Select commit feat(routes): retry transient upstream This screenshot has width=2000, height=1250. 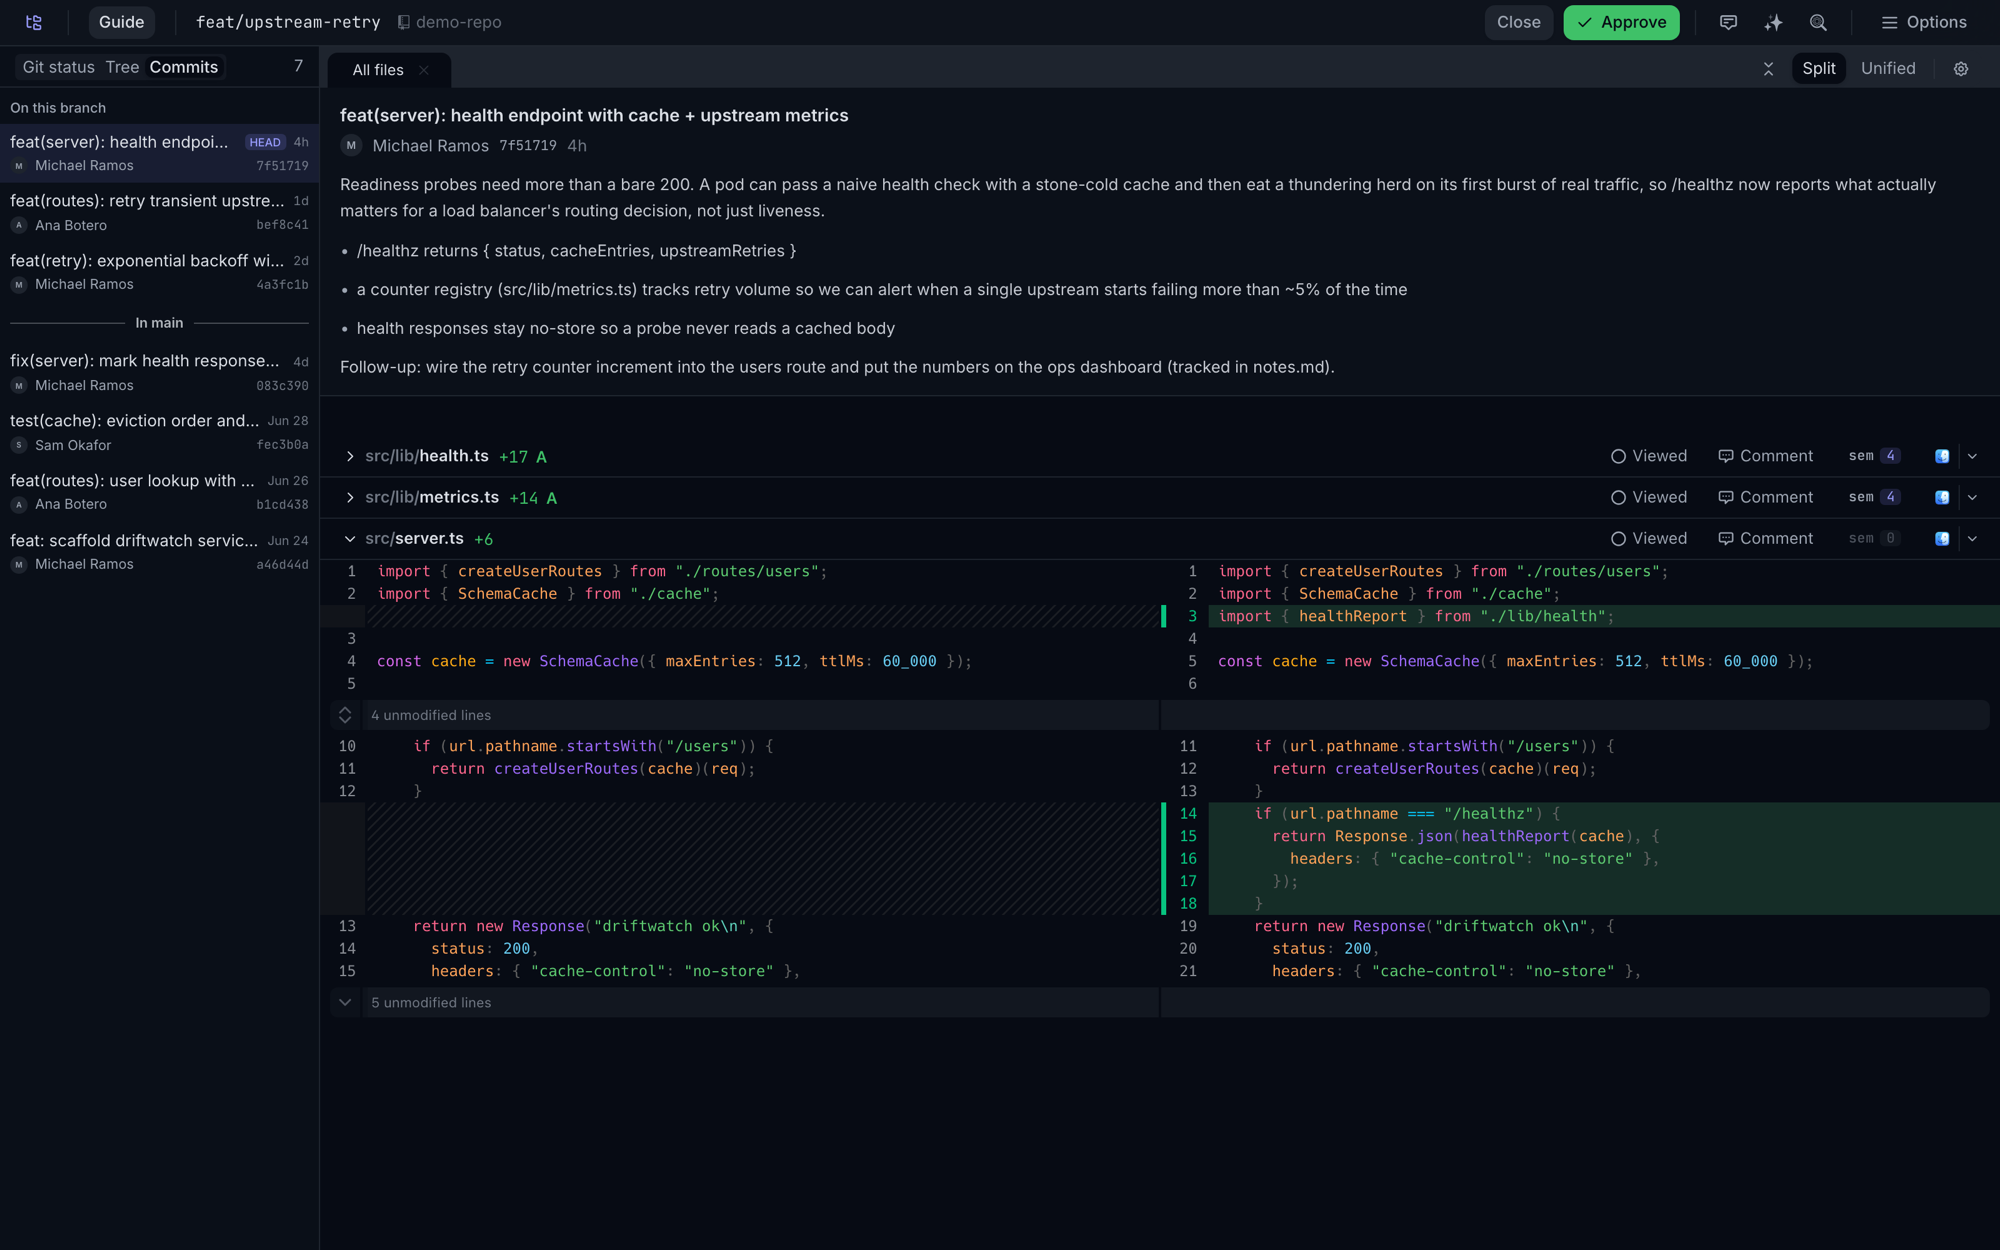159,212
